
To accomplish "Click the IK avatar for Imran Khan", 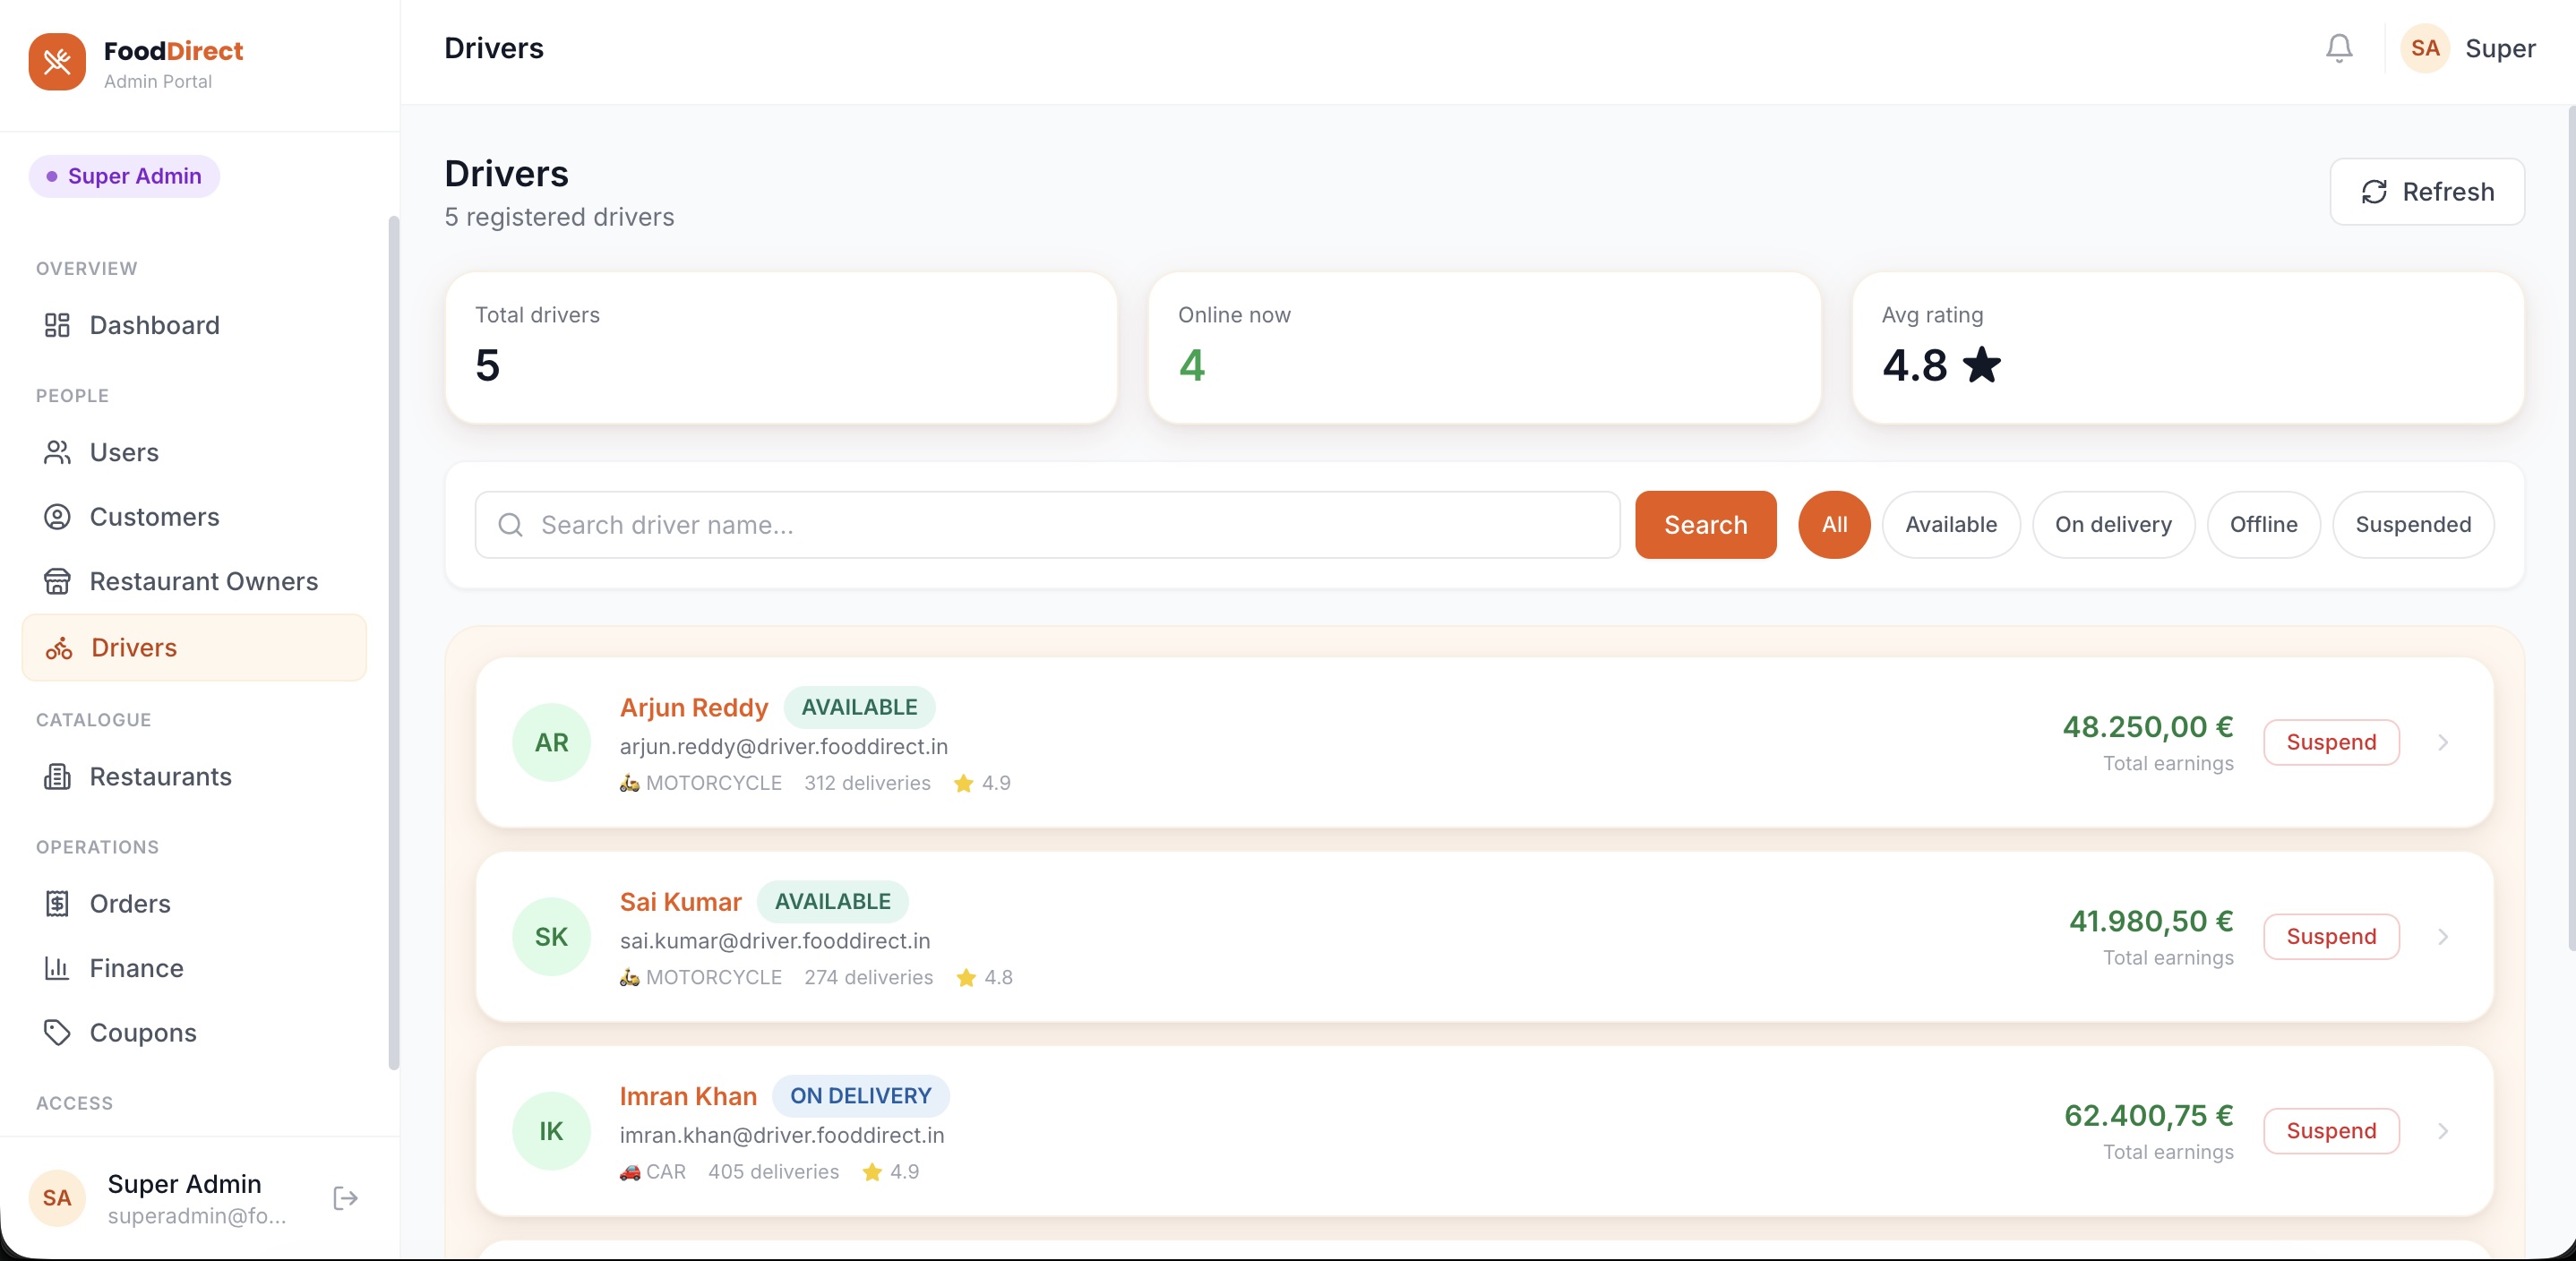I will coord(551,1131).
